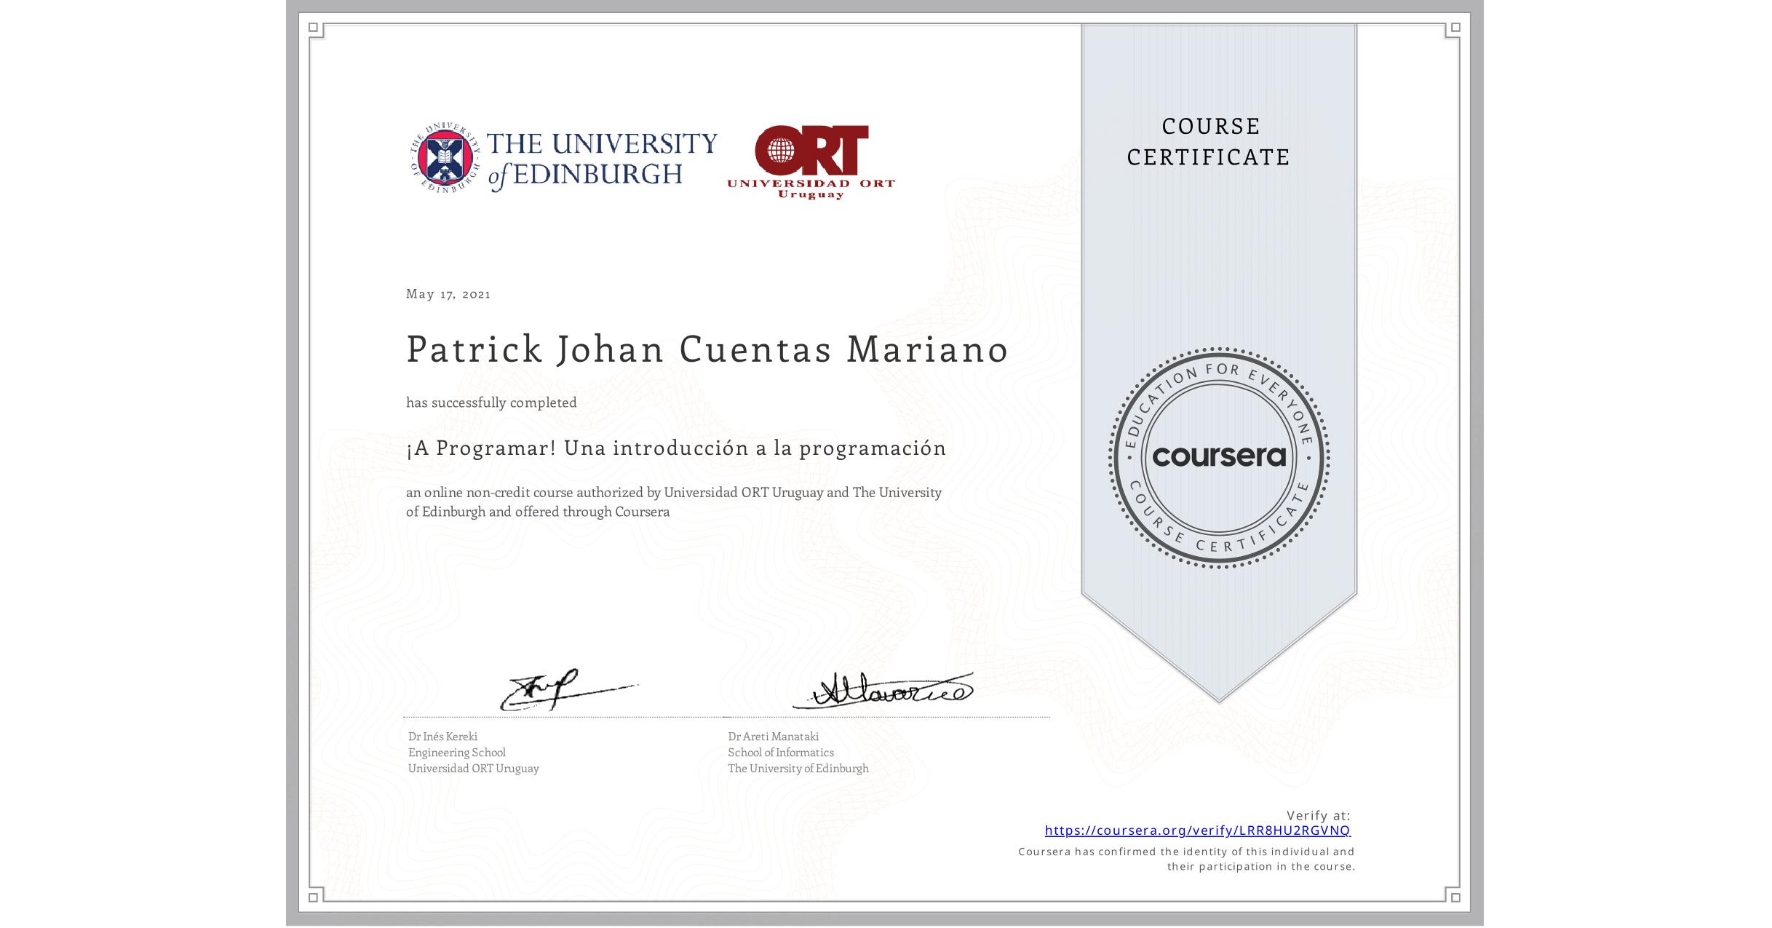Click 'Engineering School' text
Image resolution: width=1772 pixels, height=928 pixels.
click(x=457, y=752)
